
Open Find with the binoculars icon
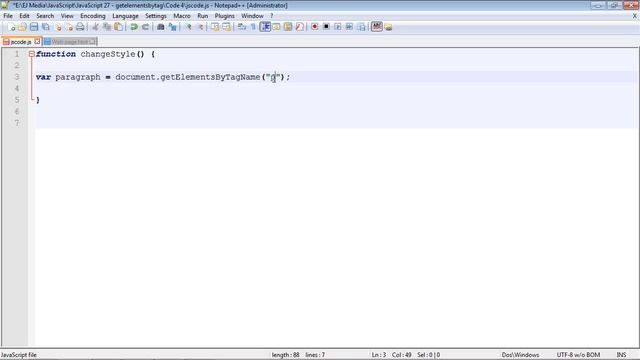pyautogui.click(x=161, y=27)
